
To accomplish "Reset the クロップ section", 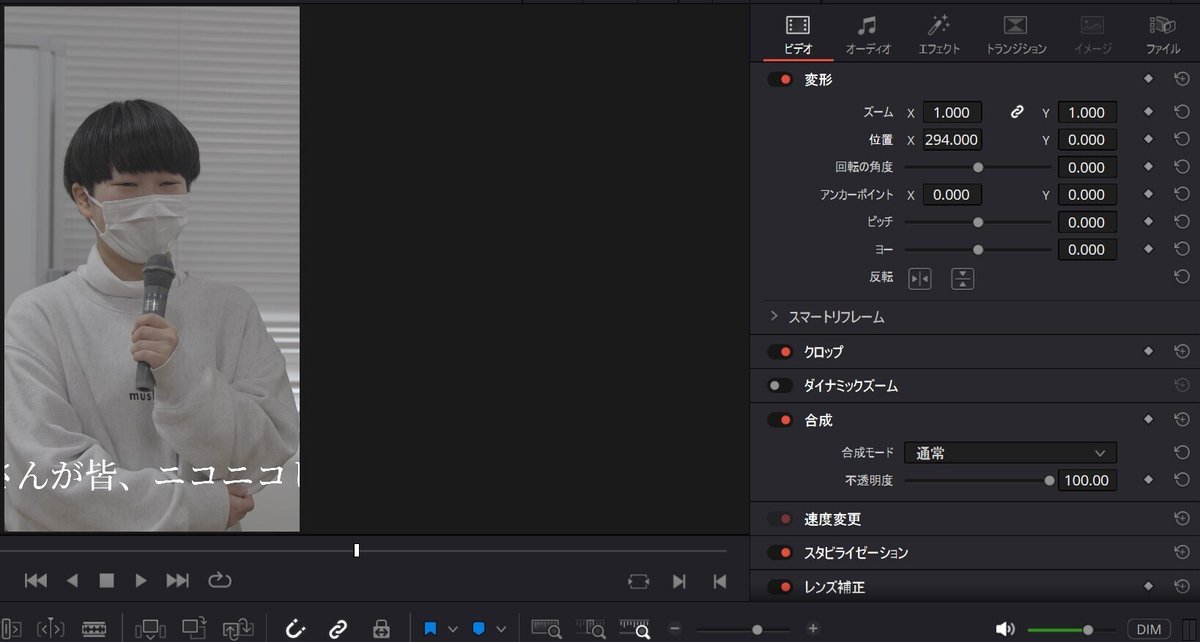I will (x=1182, y=352).
